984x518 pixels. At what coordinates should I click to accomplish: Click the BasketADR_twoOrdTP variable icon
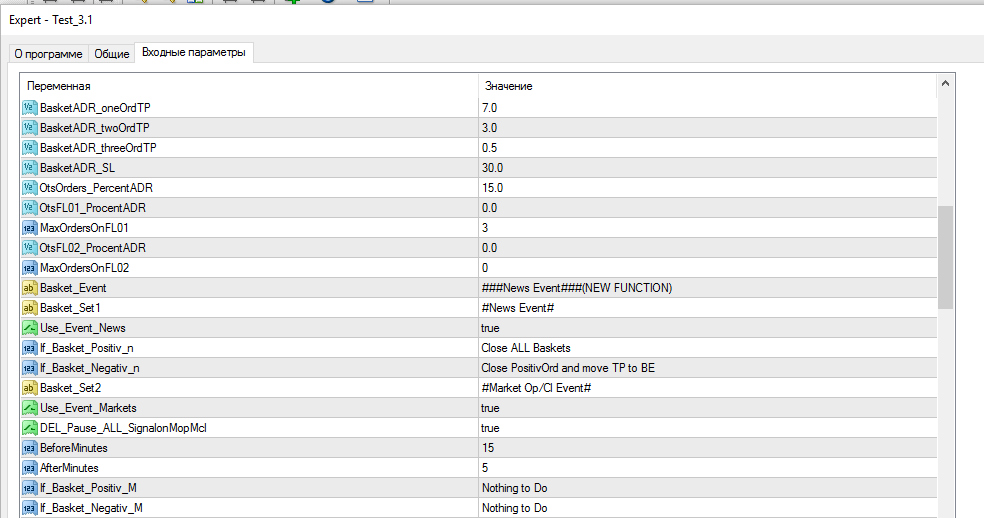click(x=29, y=127)
